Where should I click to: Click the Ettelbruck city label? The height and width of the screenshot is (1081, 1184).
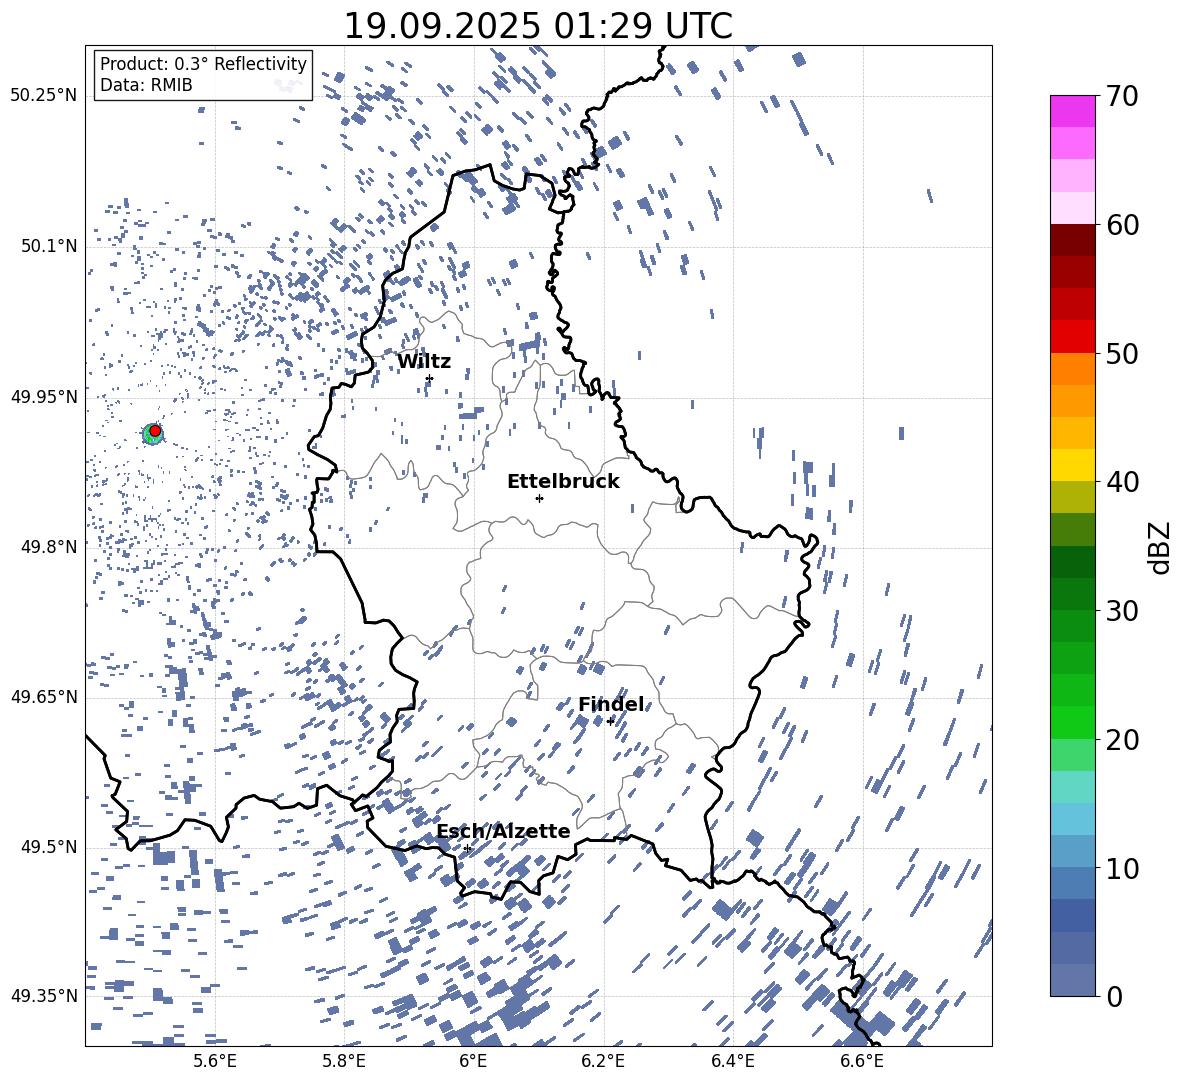pos(563,482)
